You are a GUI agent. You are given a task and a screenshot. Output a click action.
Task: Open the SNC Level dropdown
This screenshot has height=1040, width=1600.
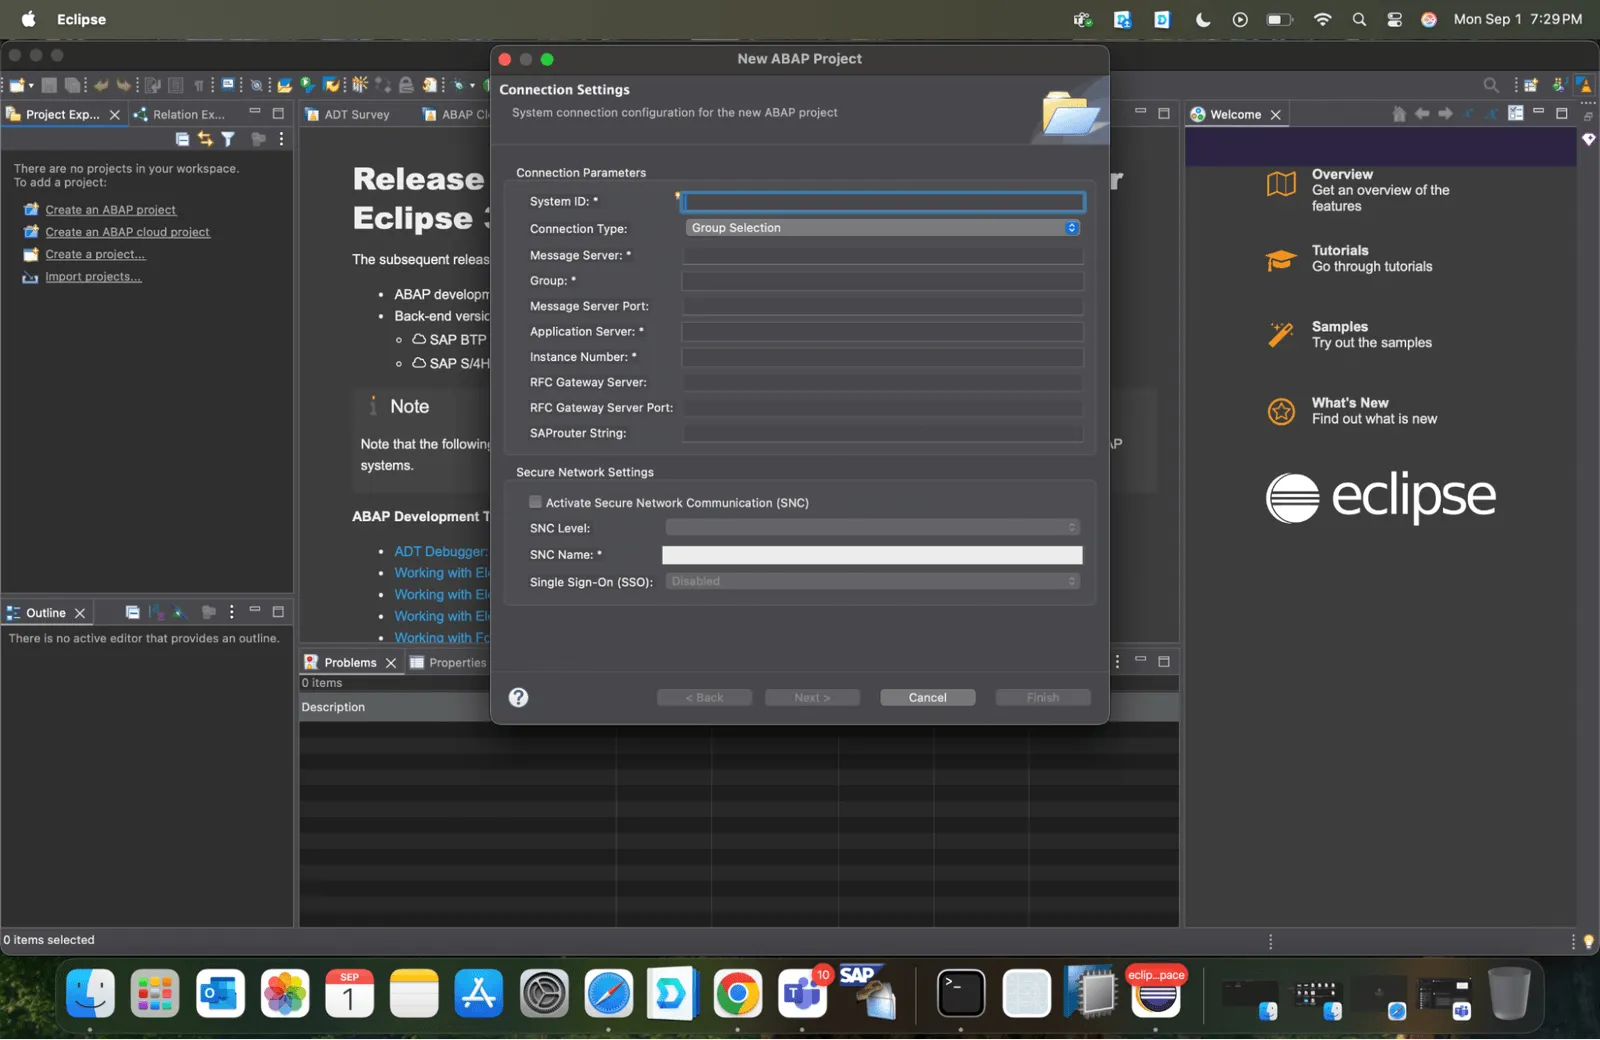click(x=873, y=527)
